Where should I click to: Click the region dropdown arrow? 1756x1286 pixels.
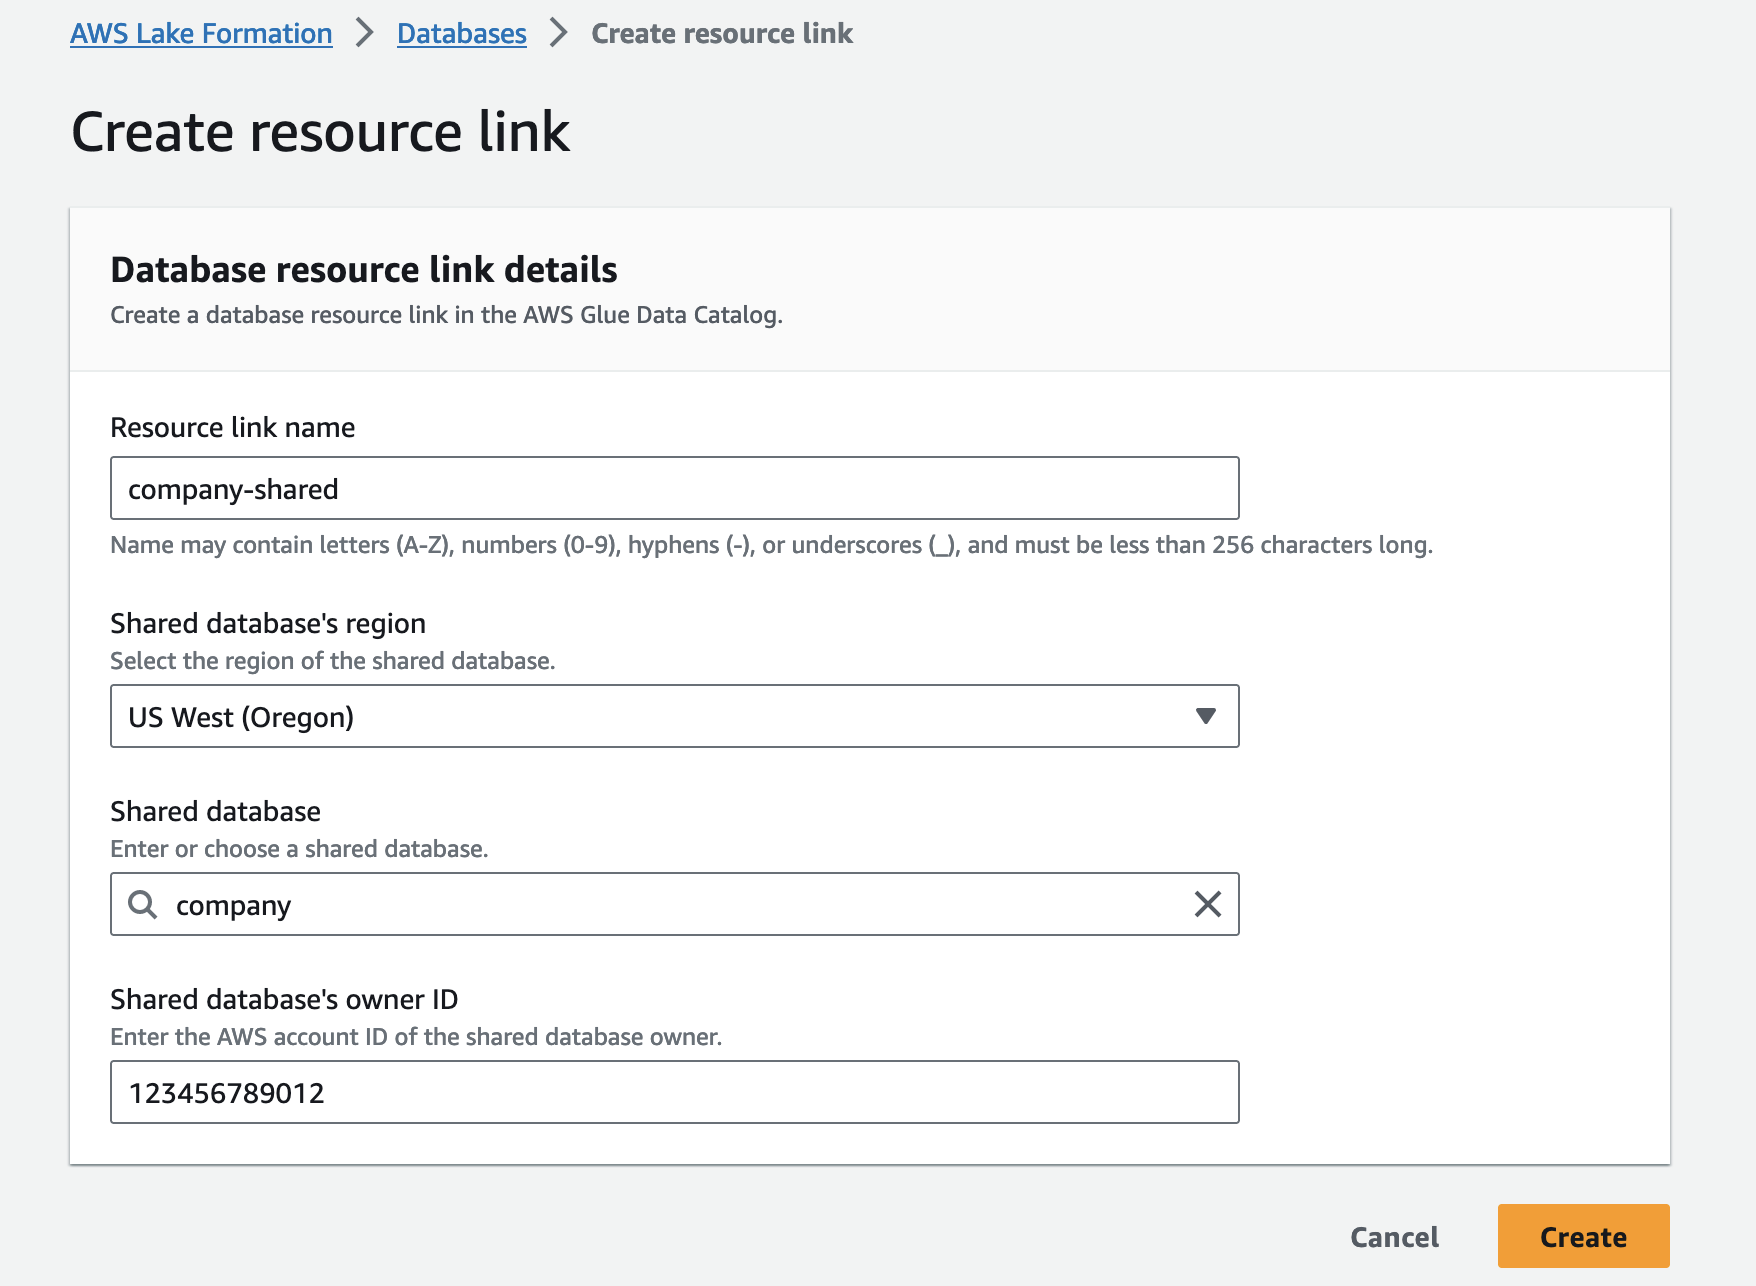tap(1206, 716)
